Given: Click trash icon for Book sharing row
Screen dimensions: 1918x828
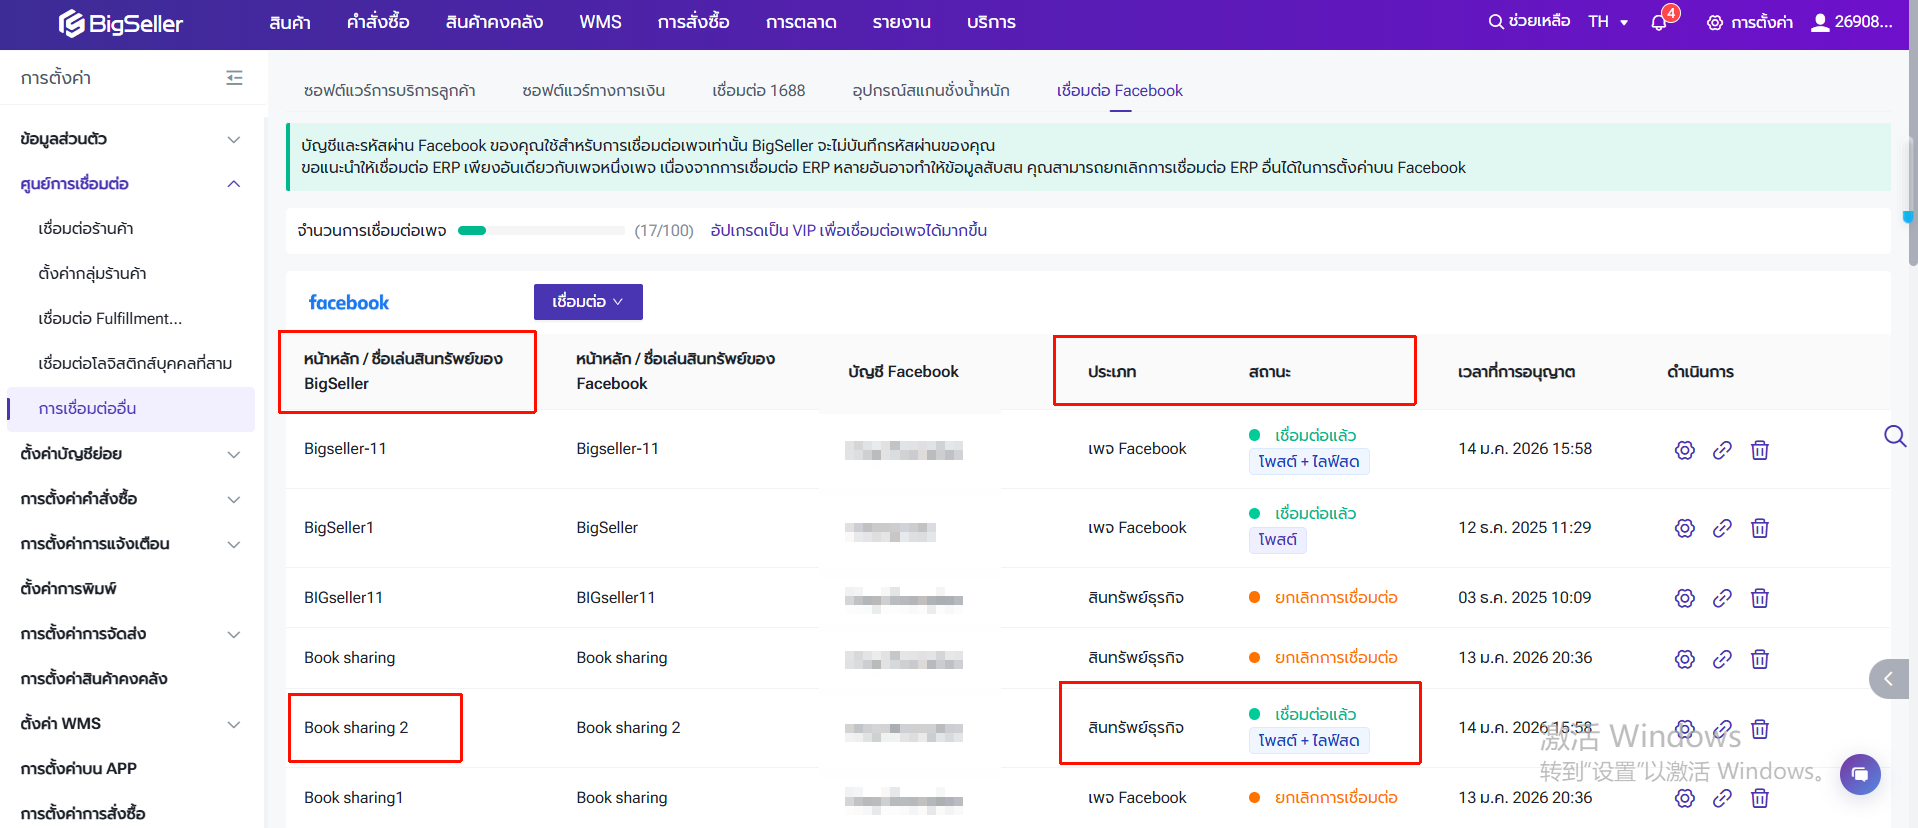Looking at the screenshot, I should click(1759, 659).
